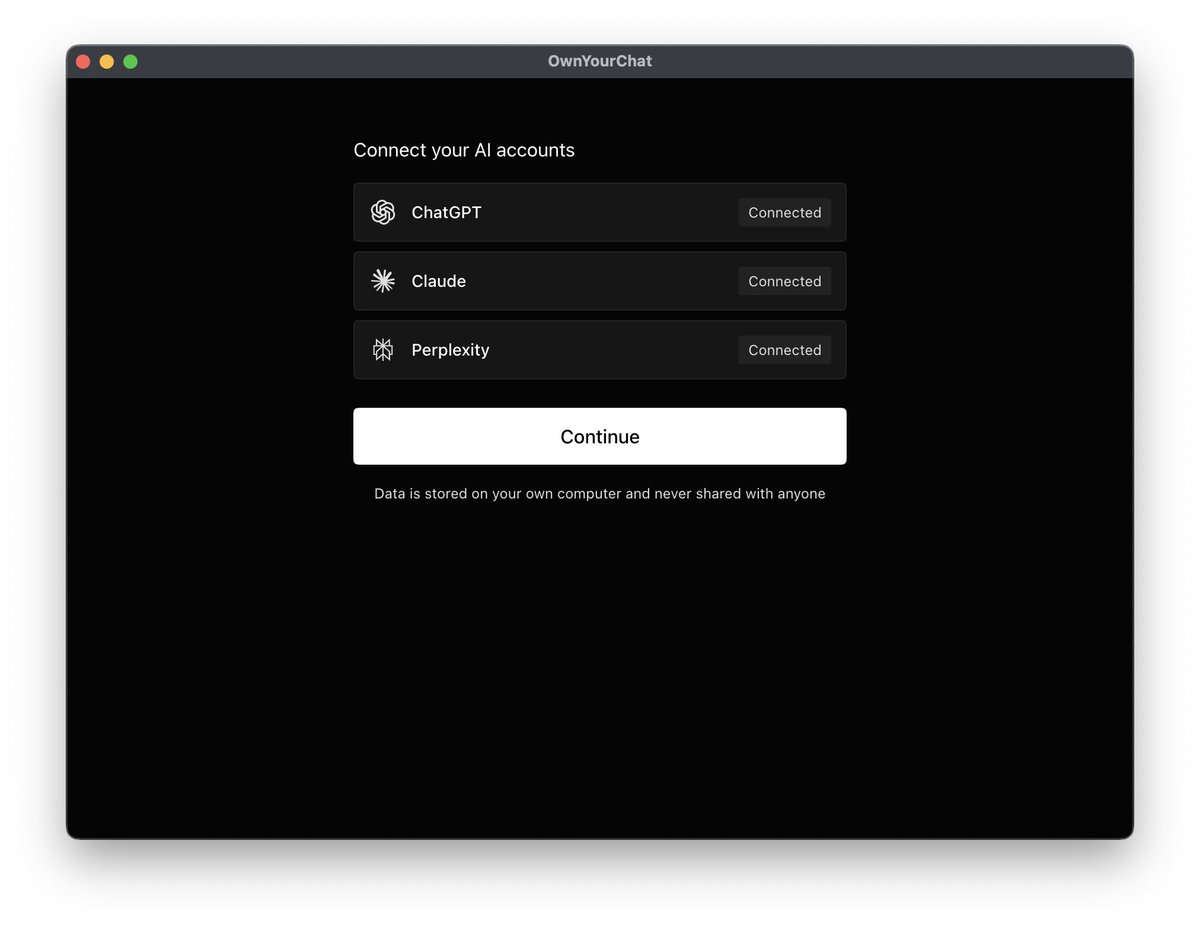The image size is (1200, 927).
Task: Click the Perplexity logo icon
Action: [x=383, y=350]
